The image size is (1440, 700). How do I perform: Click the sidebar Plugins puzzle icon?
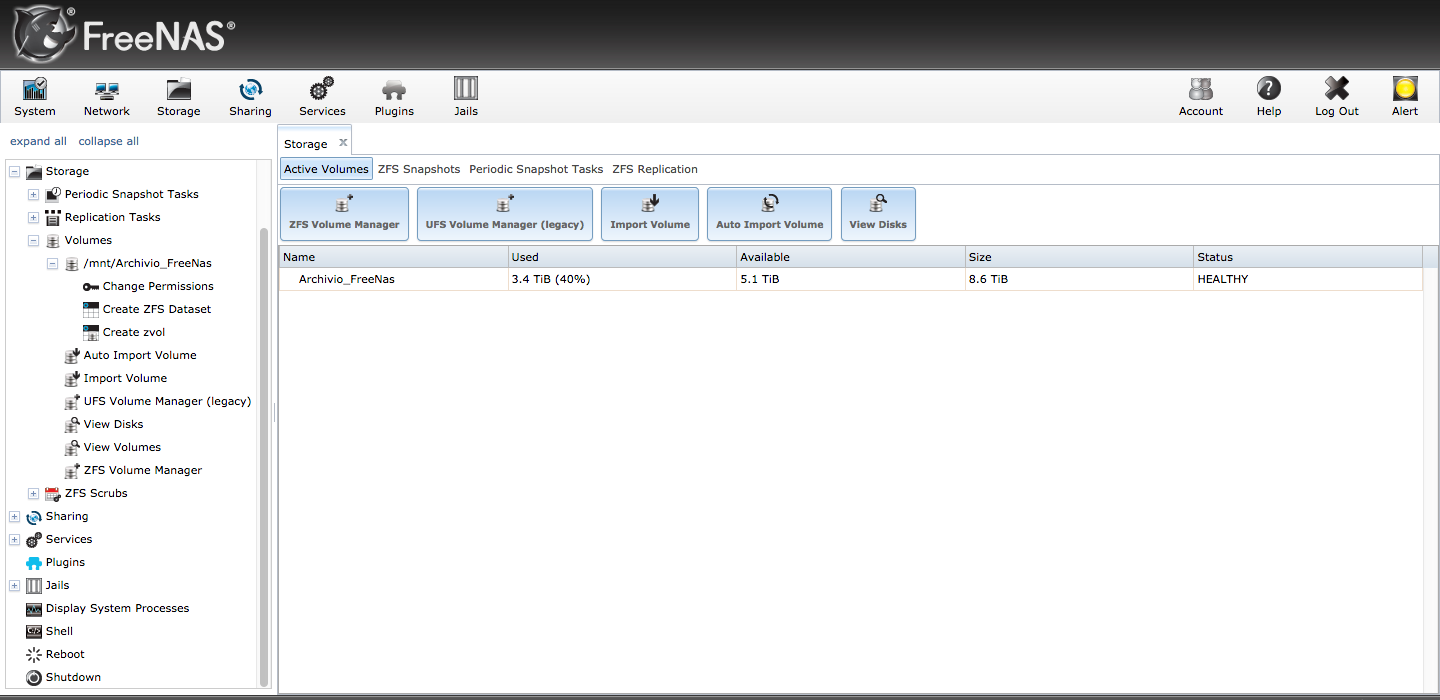click(x=34, y=562)
